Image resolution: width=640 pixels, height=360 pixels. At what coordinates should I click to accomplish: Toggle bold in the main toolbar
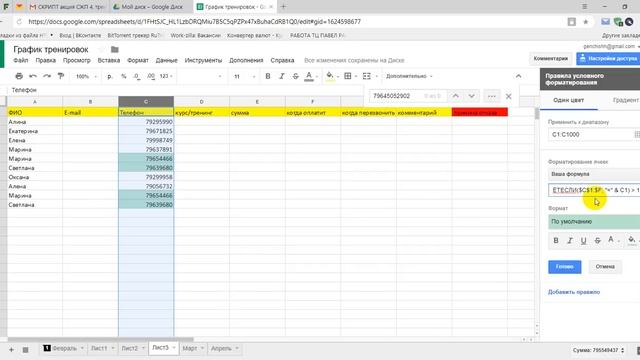268,76
